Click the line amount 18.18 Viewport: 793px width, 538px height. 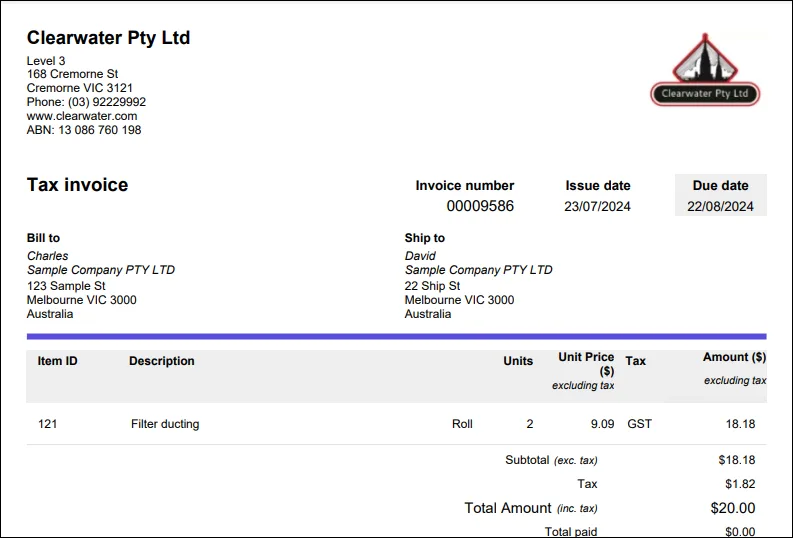click(x=740, y=424)
